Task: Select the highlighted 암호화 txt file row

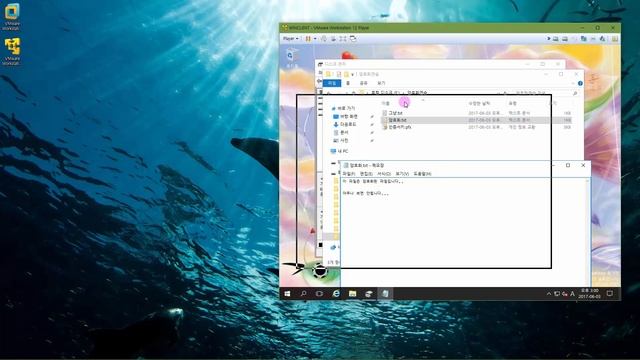Action: pos(476,120)
